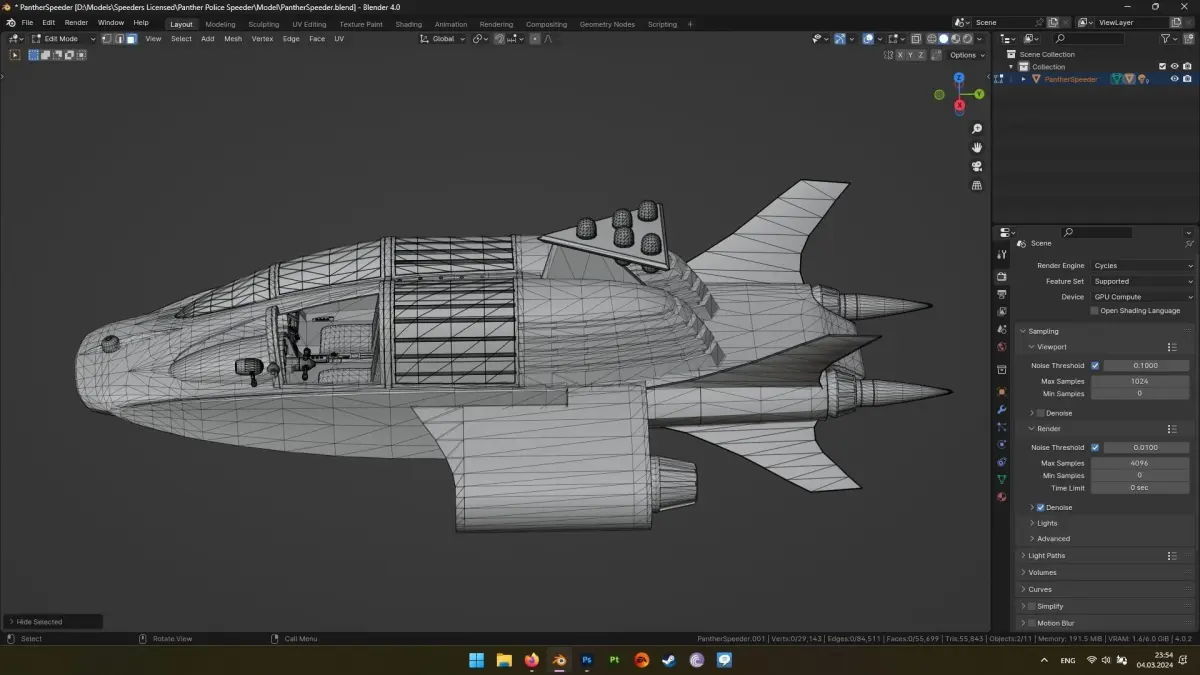Switch to the Shading workspace tab
The height and width of the screenshot is (675, 1200).
click(x=408, y=24)
